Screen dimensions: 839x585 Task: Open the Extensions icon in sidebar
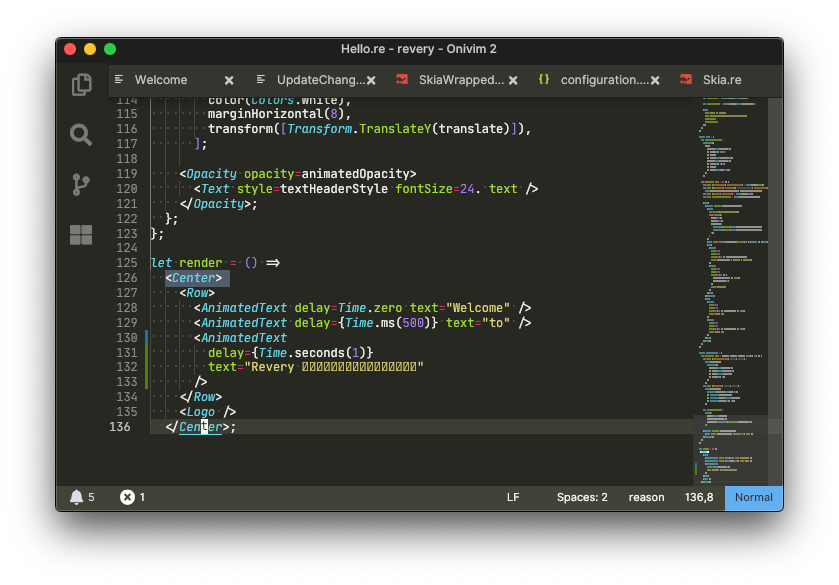pyautogui.click(x=81, y=235)
